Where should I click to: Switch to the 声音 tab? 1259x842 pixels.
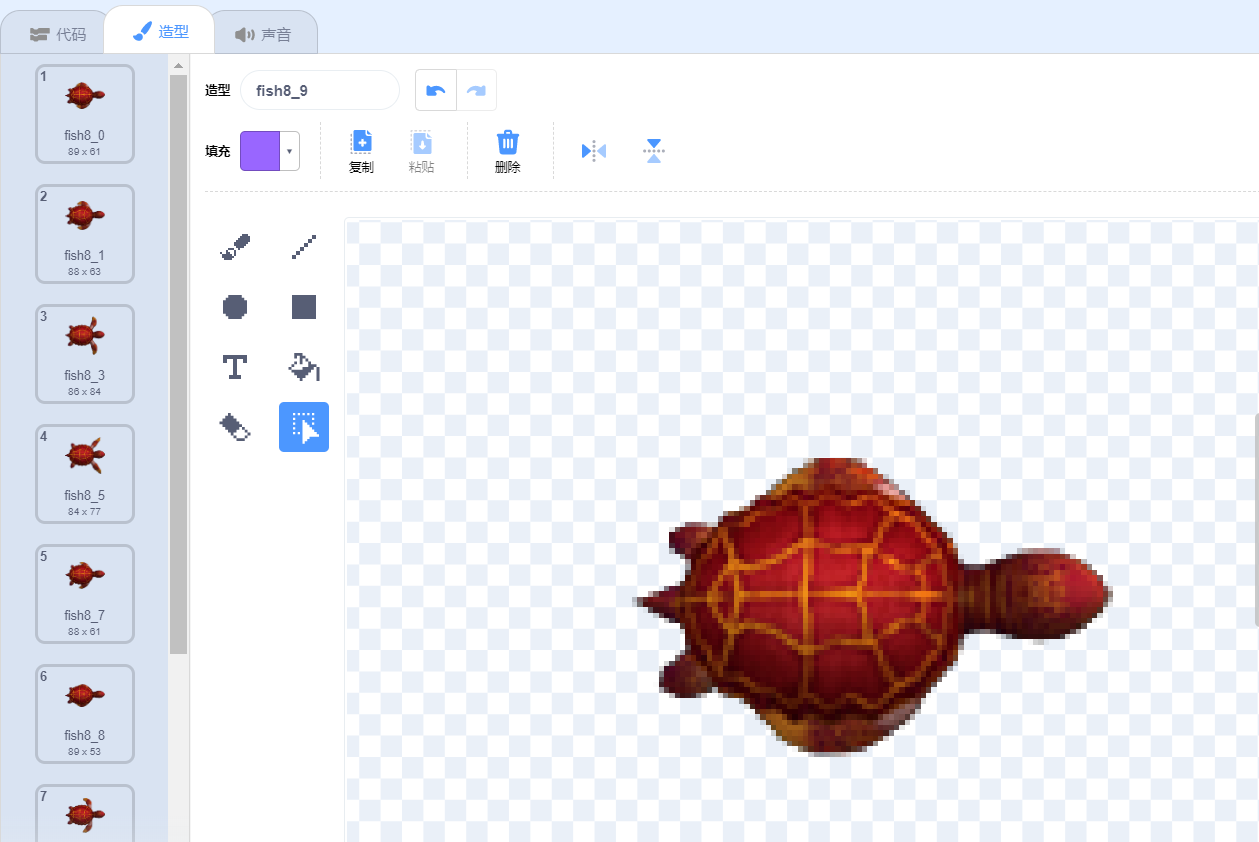265,32
